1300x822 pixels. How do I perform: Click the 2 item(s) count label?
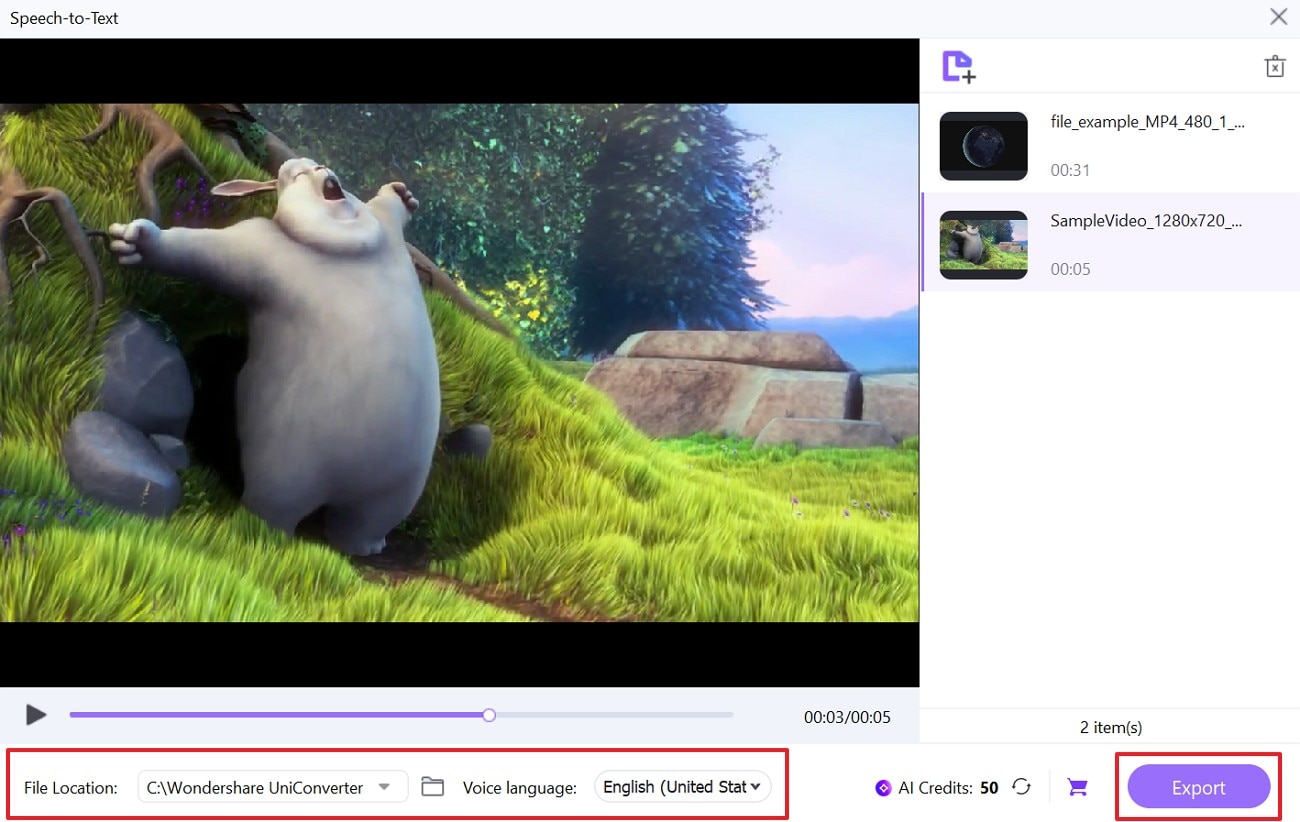click(1111, 727)
